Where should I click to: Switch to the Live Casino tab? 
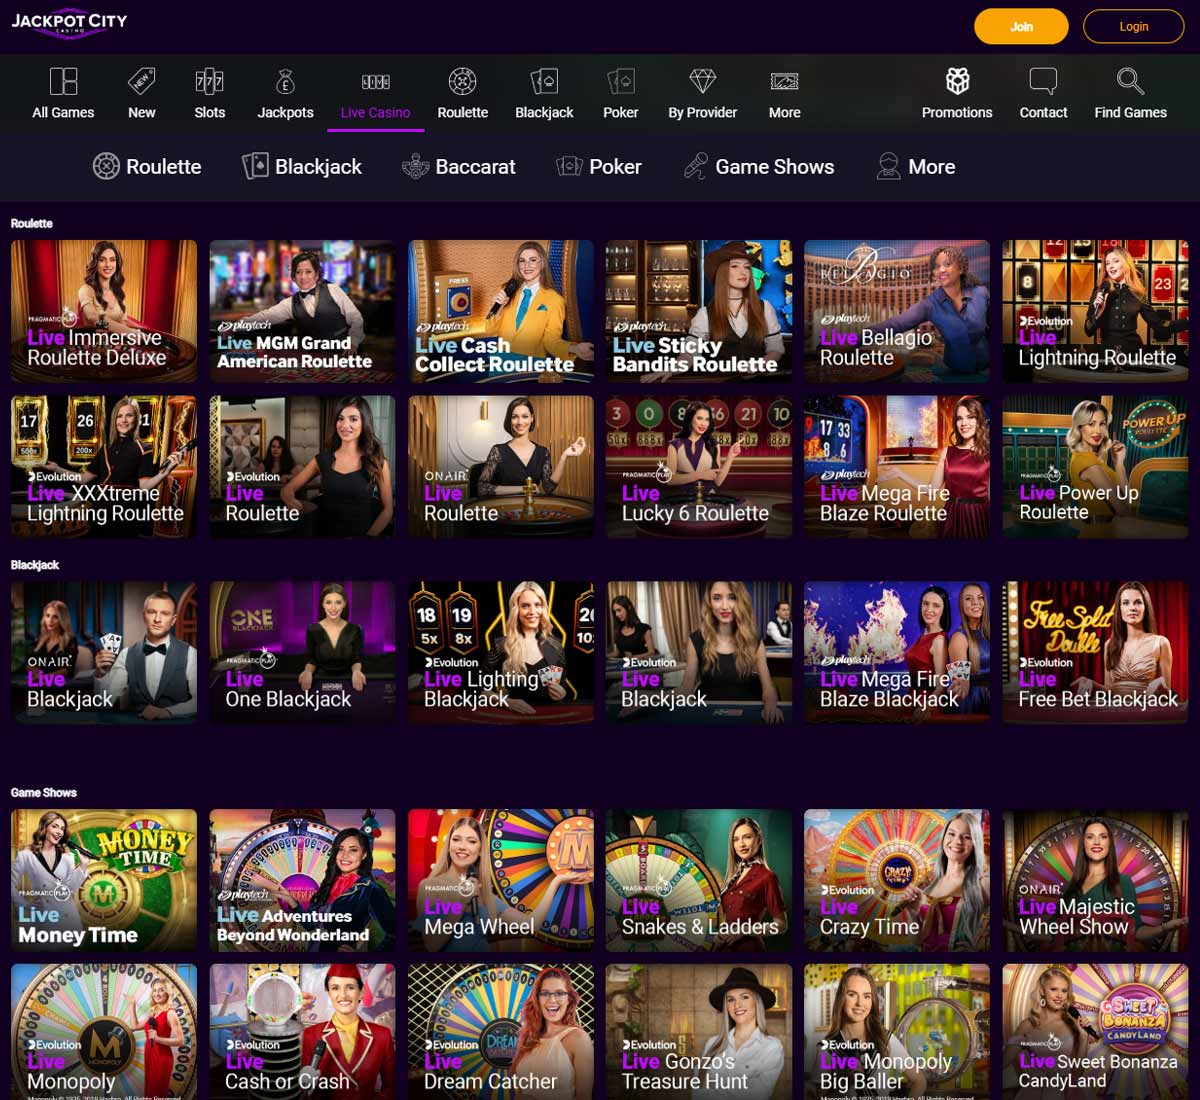click(x=375, y=92)
